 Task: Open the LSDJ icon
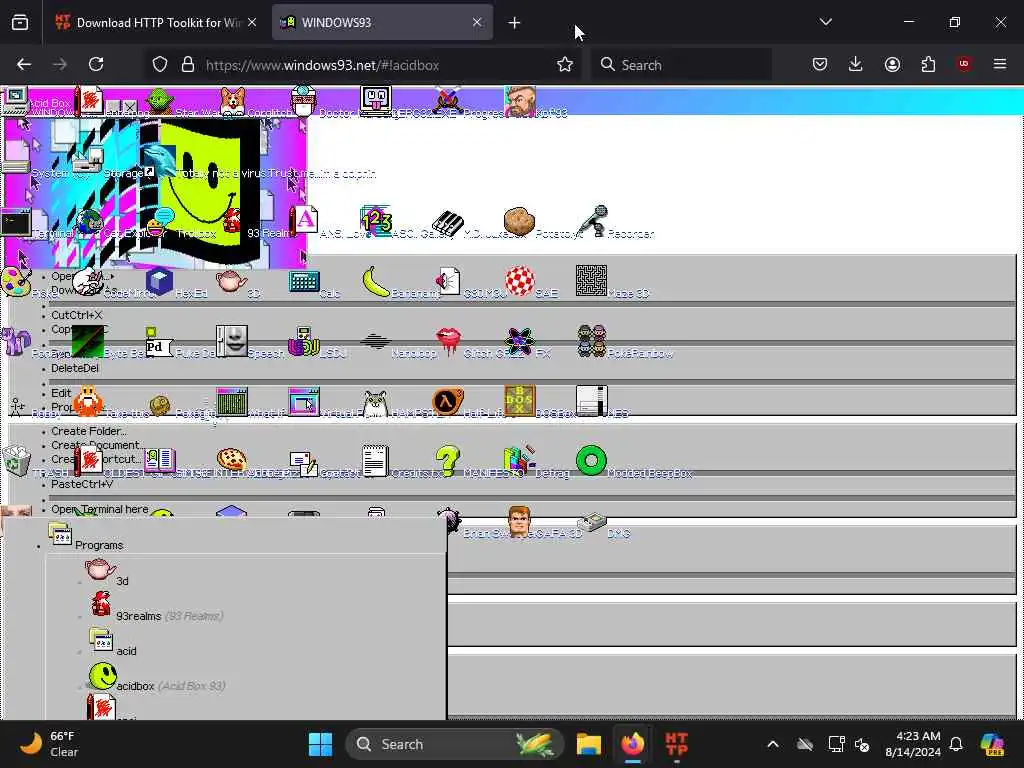click(304, 342)
